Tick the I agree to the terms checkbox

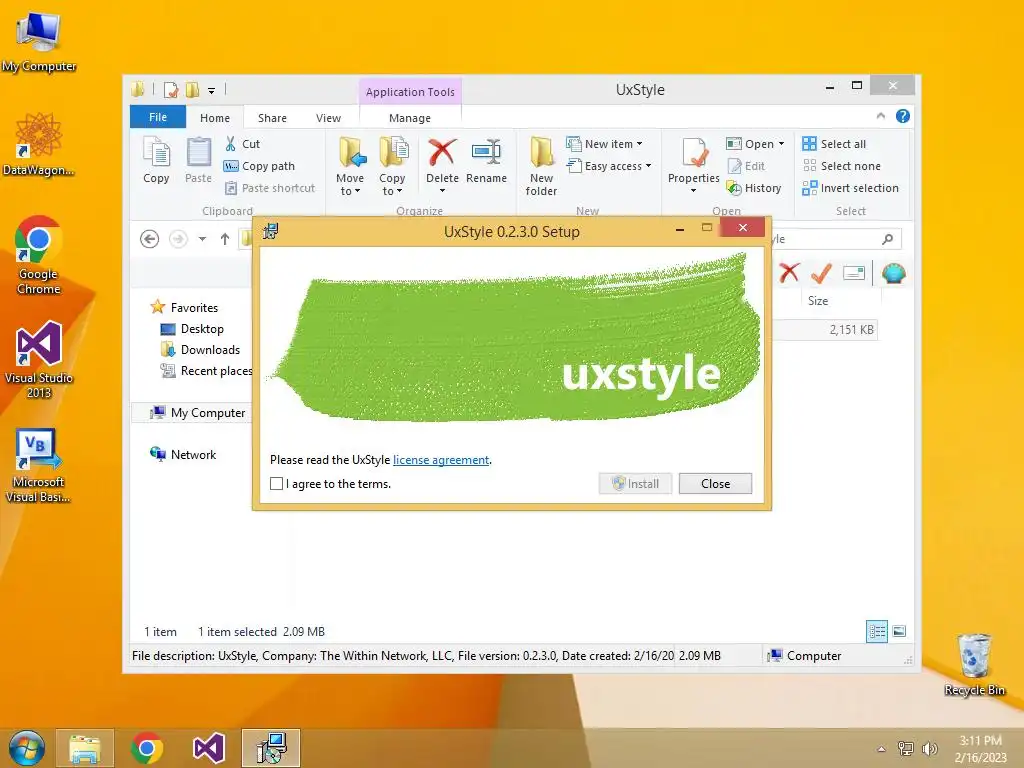(276, 483)
